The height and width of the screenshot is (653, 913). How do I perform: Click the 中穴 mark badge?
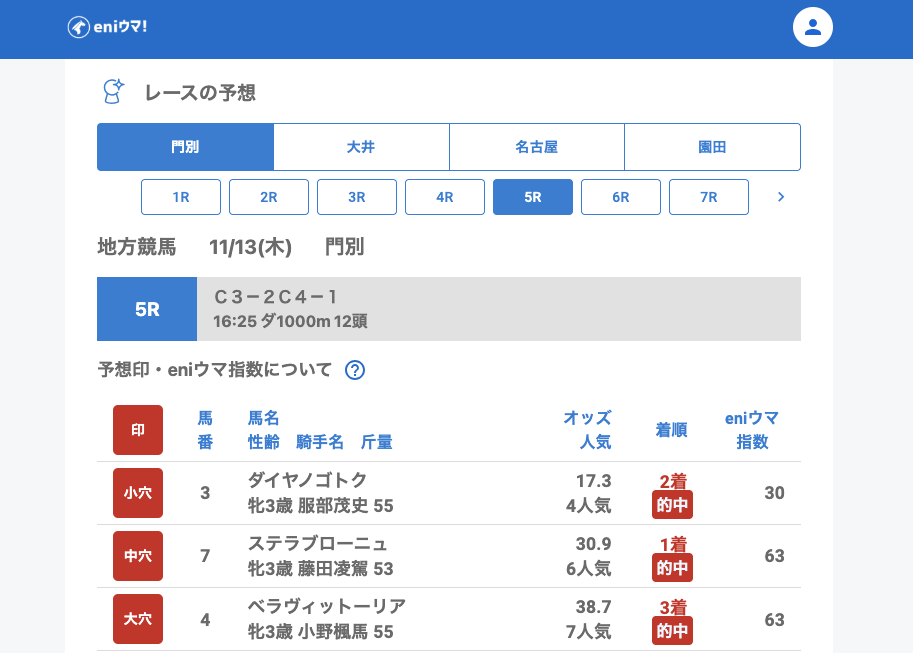click(138, 556)
